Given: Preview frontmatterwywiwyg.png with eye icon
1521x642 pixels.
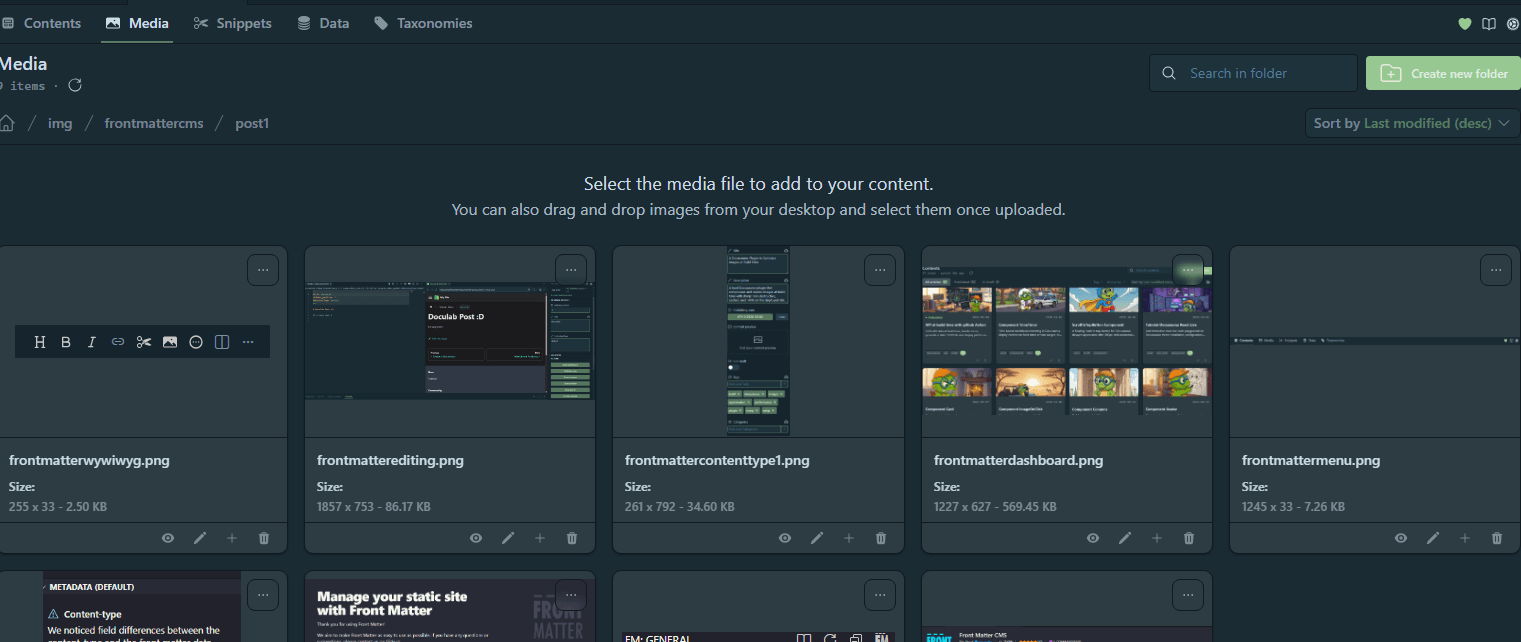Looking at the screenshot, I should [168, 538].
